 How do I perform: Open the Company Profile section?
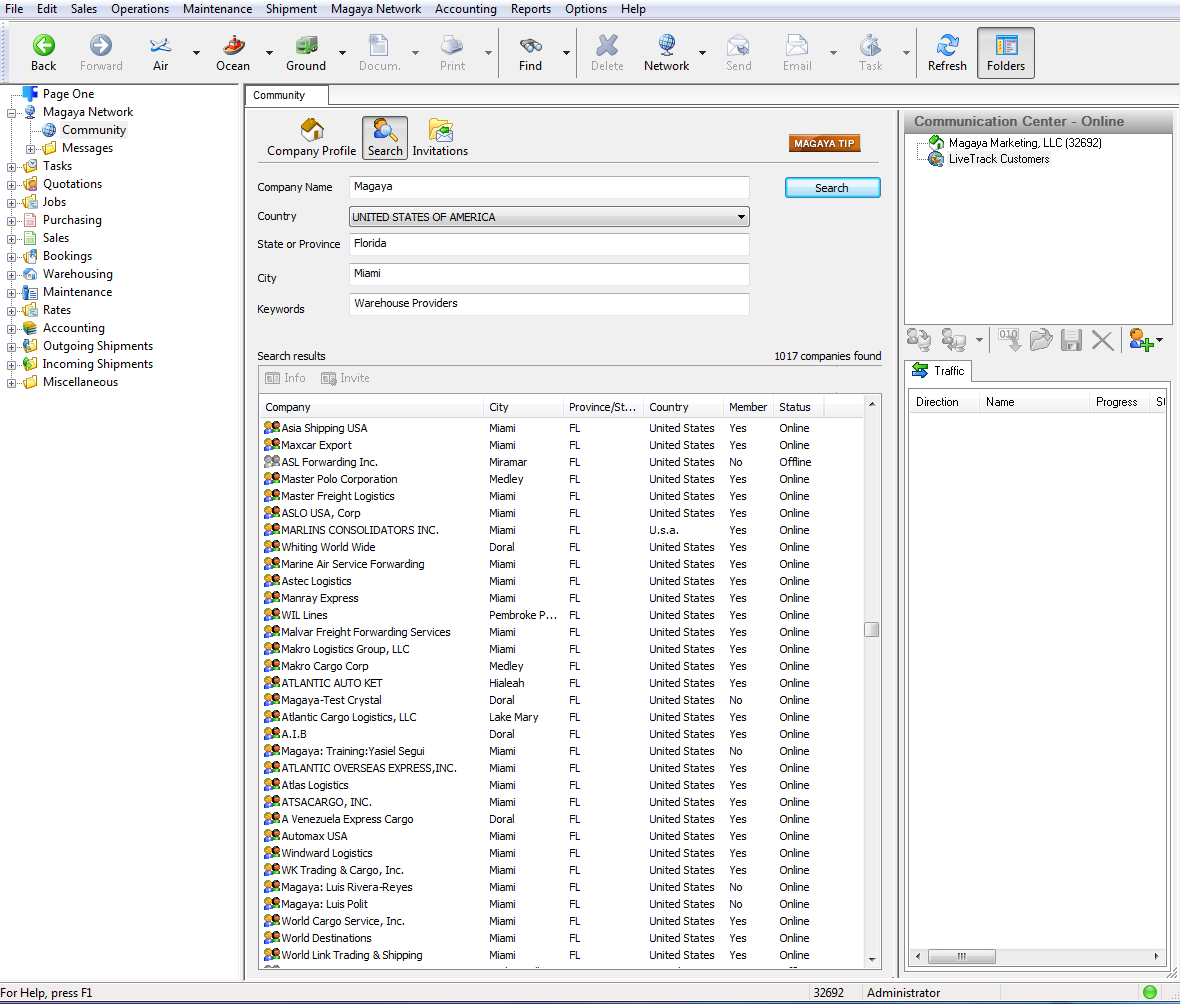pyautogui.click(x=312, y=138)
